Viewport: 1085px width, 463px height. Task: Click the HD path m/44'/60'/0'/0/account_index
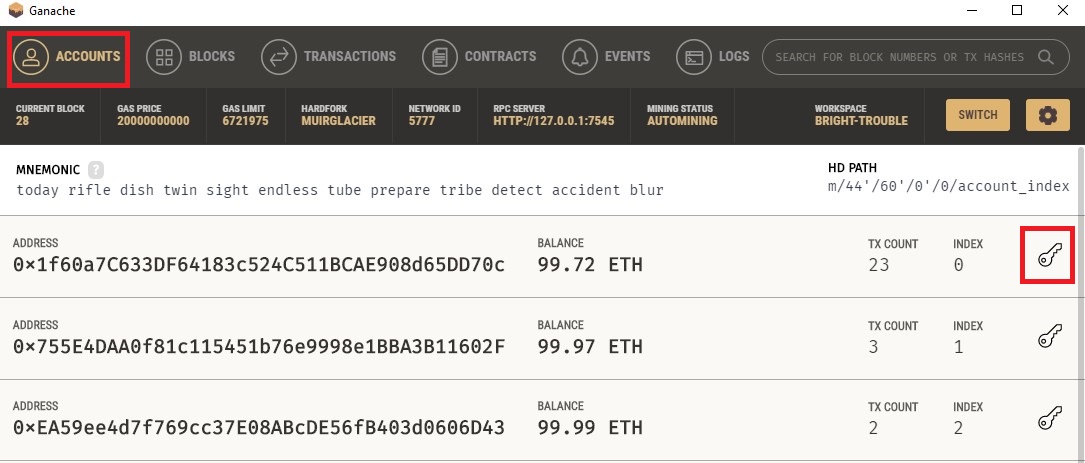949,186
